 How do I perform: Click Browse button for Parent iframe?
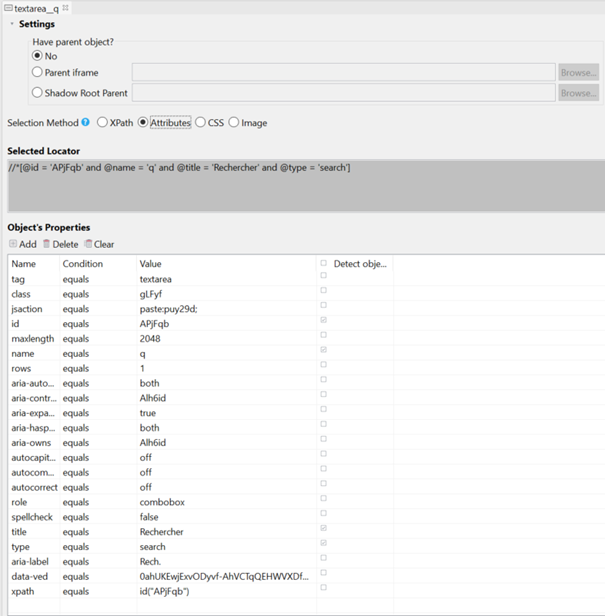point(579,72)
